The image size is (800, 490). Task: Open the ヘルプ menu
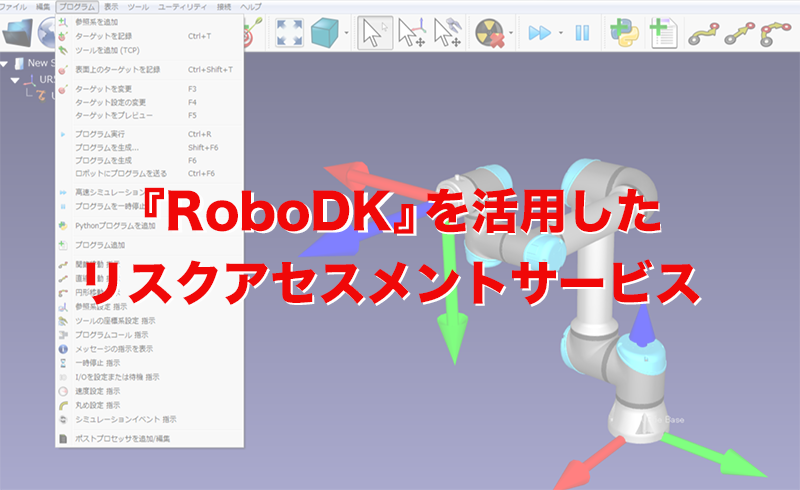click(x=251, y=7)
